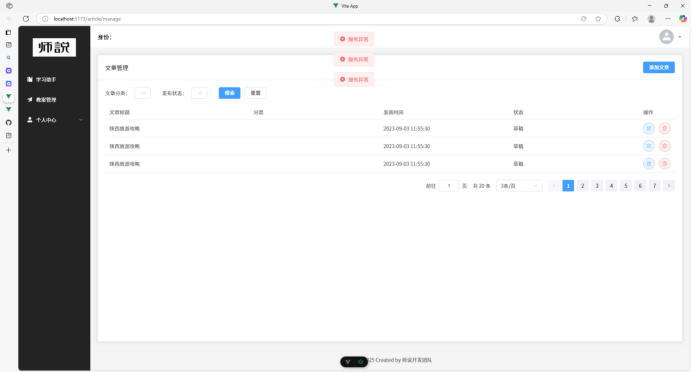Focus the go-to page number input
Screen dimensions: 692x372
(x=448, y=186)
